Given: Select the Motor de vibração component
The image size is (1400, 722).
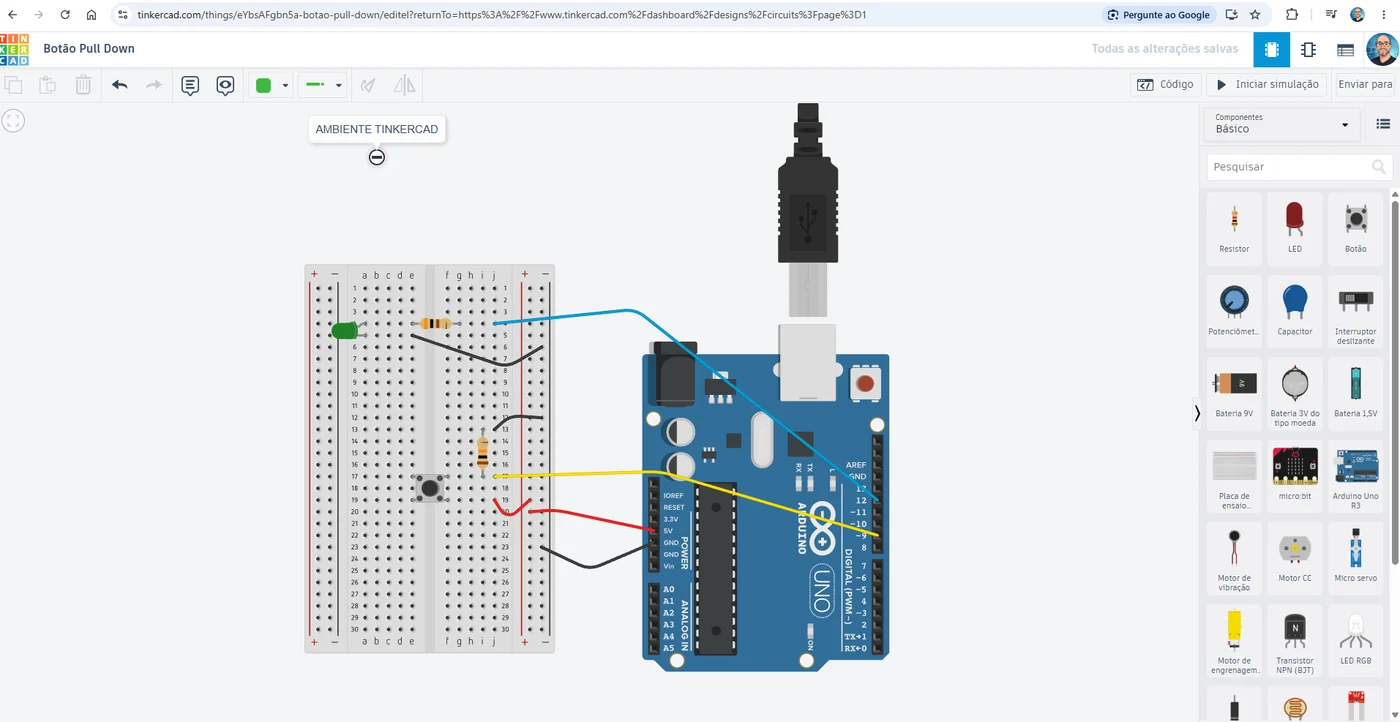Looking at the screenshot, I should click(1234, 558).
